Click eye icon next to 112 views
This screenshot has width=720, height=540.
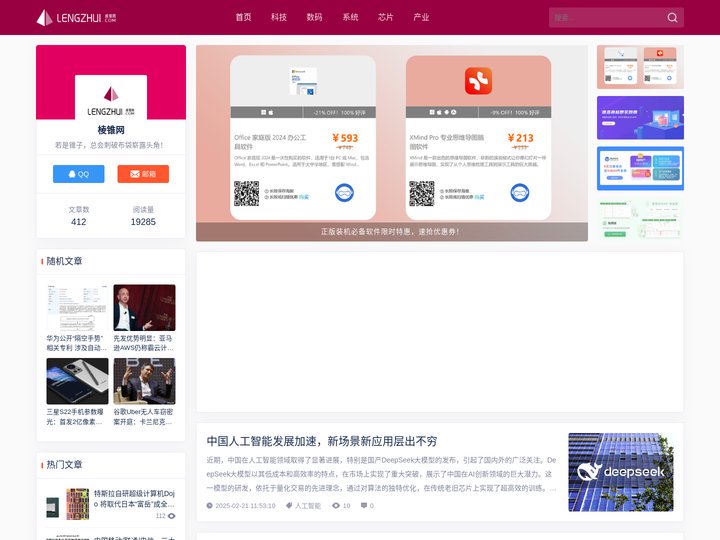click(171, 516)
